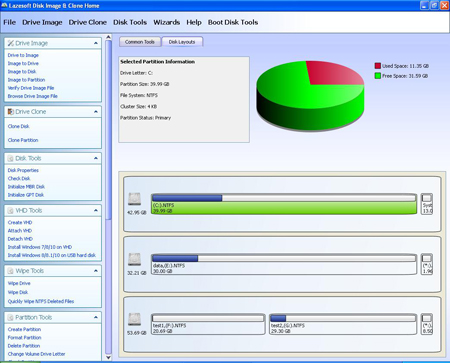This screenshot has height=363, width=450.
Task: Click the Drive Image panel header icon
Action: point(11,43)
